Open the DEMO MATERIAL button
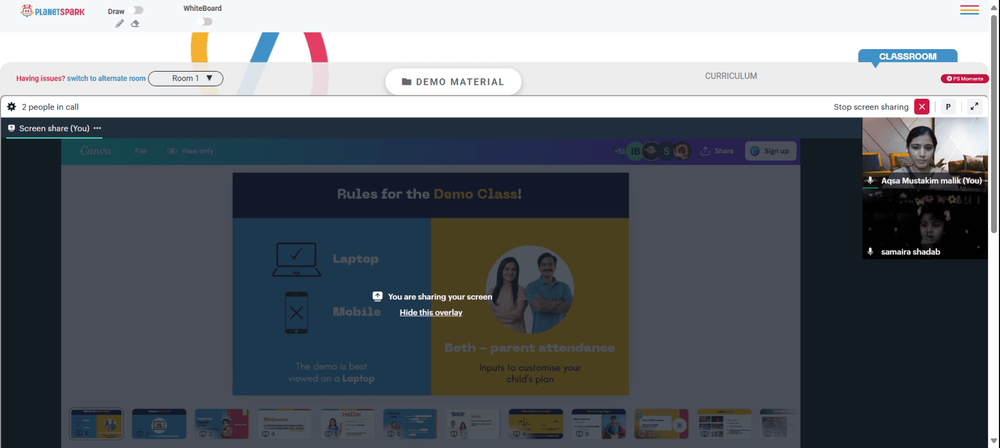 453,82
